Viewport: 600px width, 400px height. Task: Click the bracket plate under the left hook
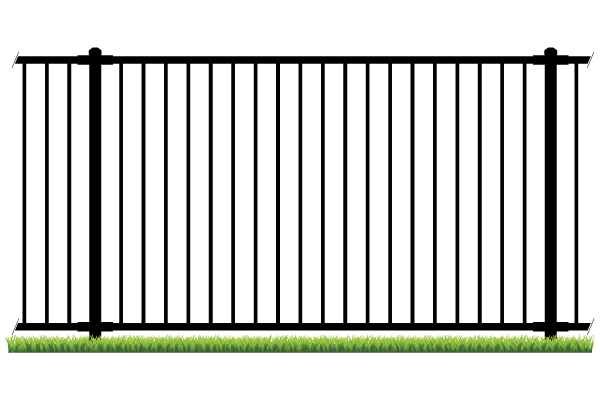[x=94, y=60]
